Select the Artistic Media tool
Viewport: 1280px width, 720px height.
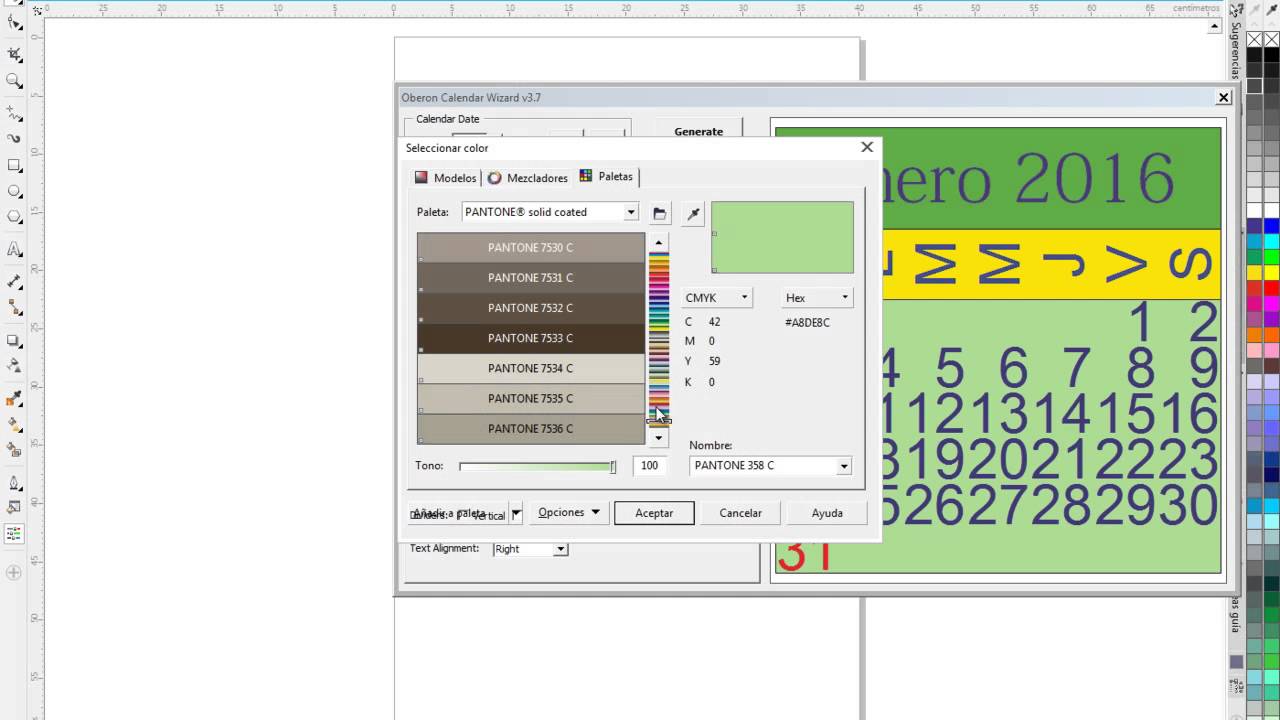coord(14,139)
